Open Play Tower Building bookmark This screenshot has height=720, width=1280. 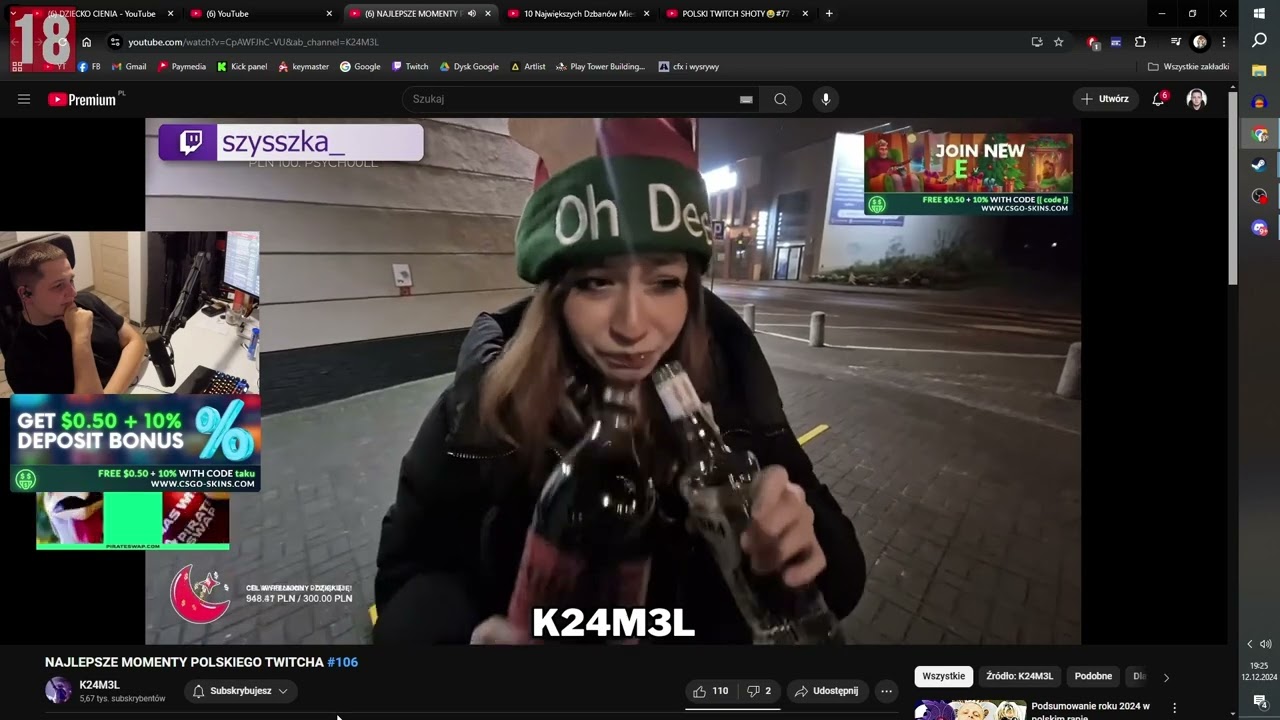600,67
